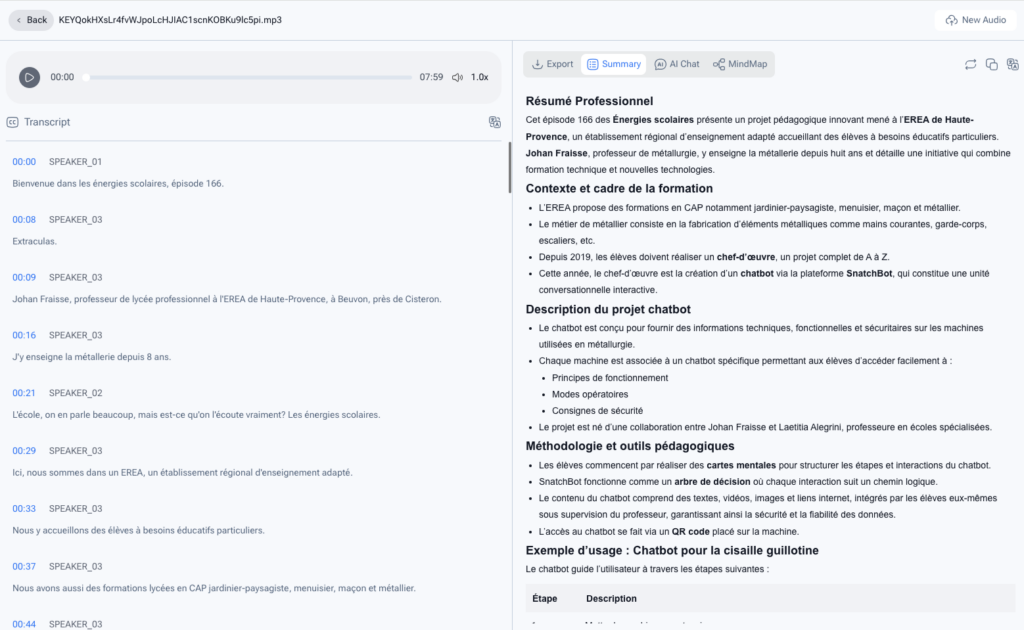Click the transcript panel scrollbar

click(x=509, y=160)
